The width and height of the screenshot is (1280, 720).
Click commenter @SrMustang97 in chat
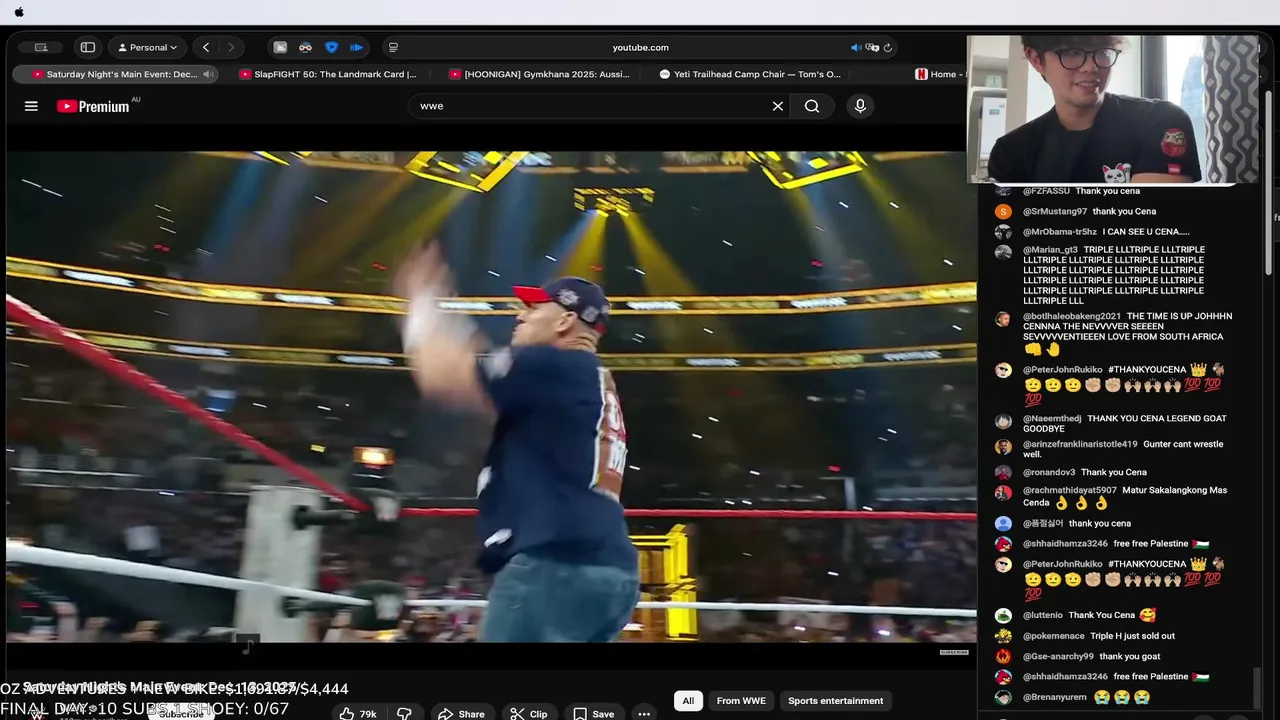pos(1054,212)
